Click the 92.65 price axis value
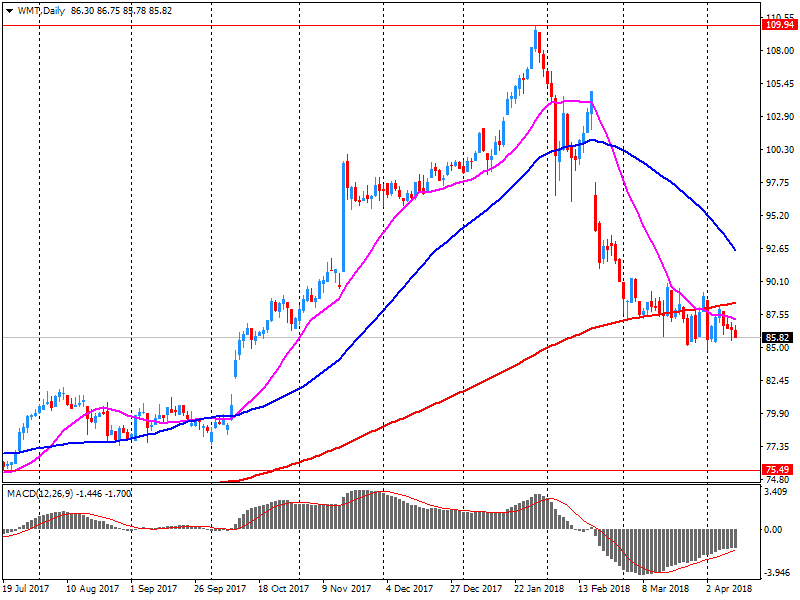Viewport: 800px width, 600px height. 778,248
